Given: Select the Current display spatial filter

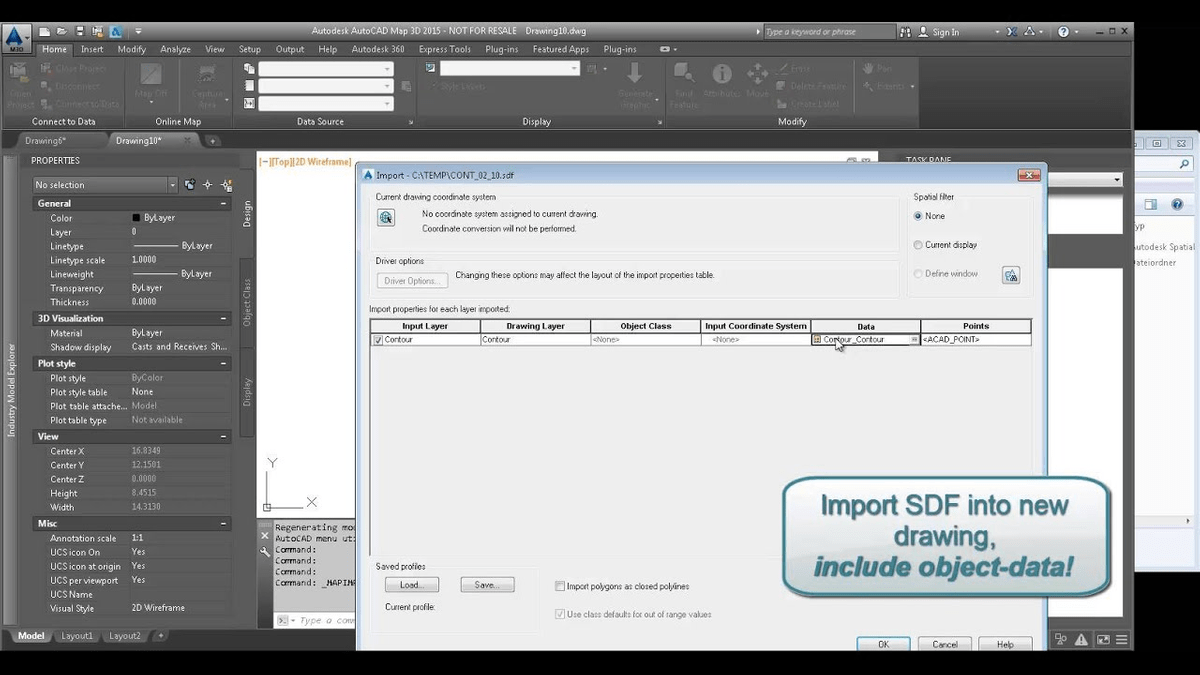Looking at the screenshot, I should [x=918, y=245].
